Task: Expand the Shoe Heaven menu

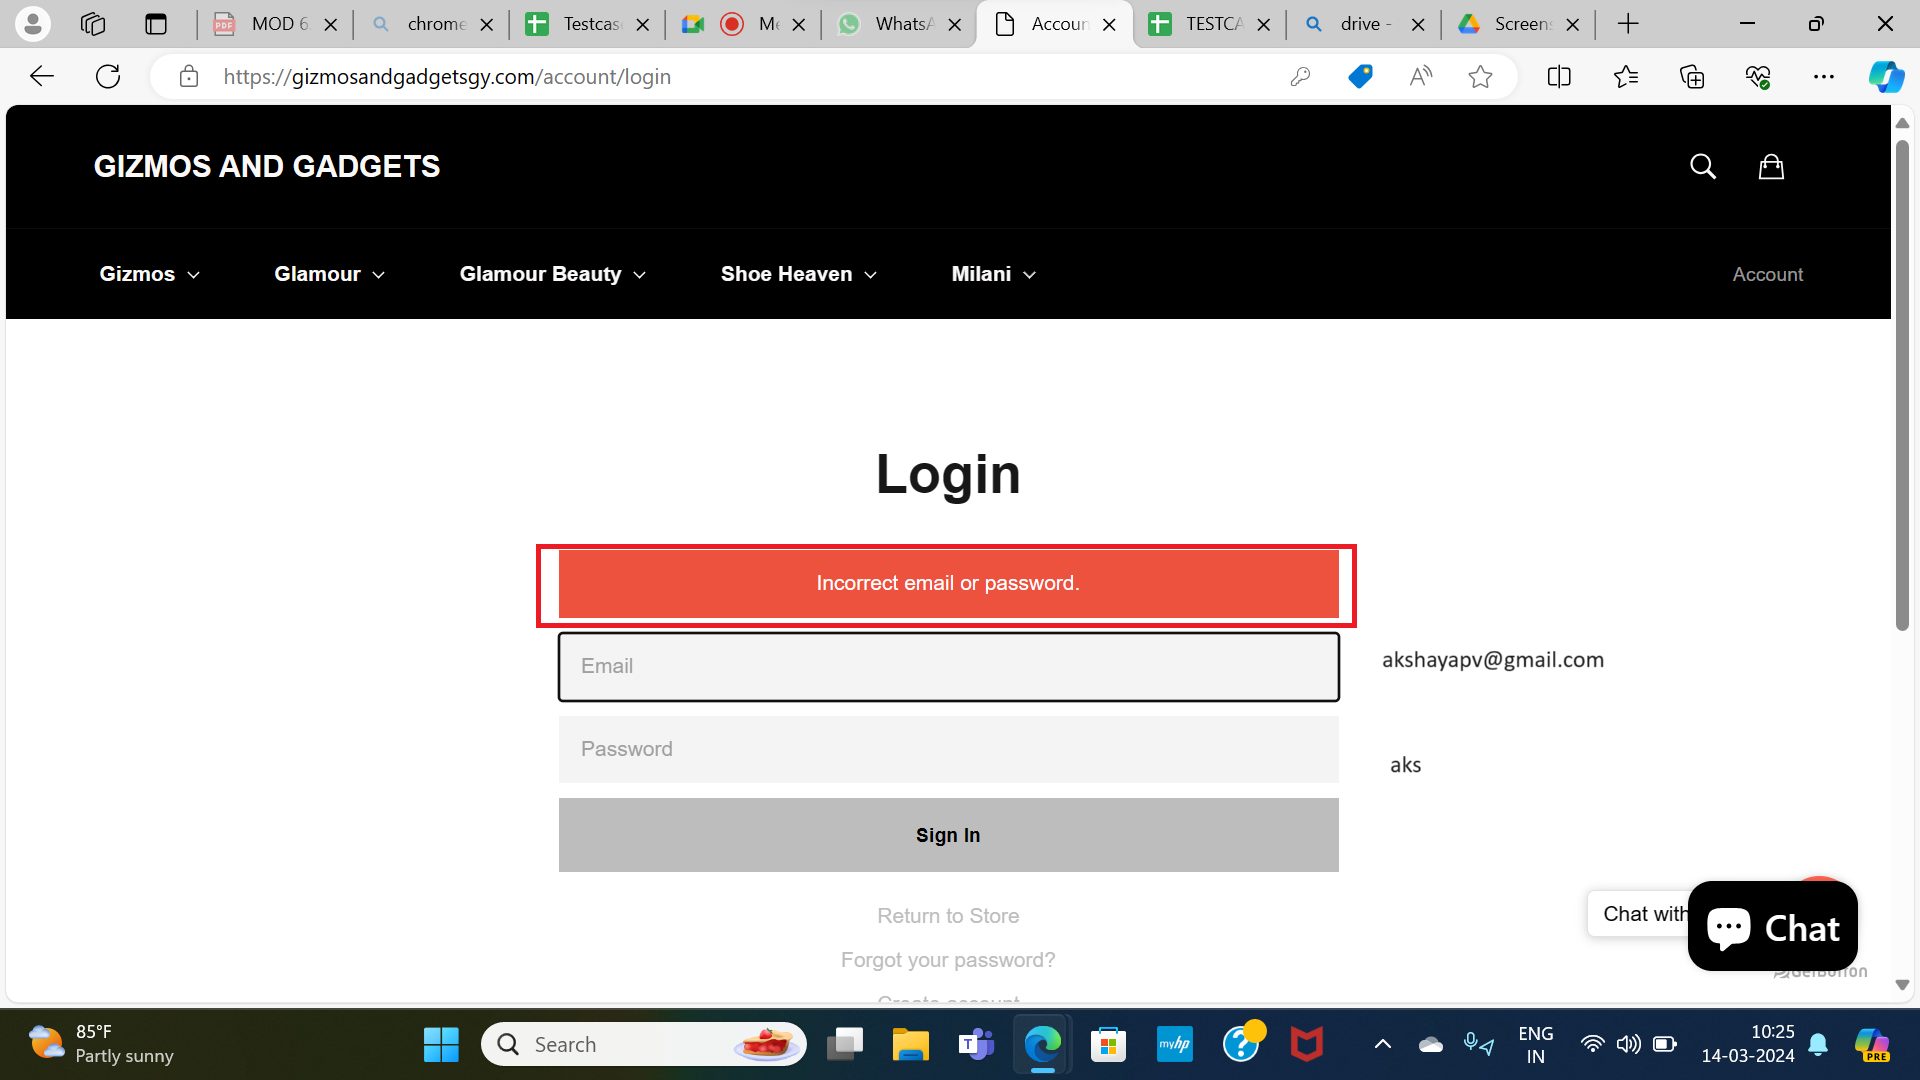Action: tap(798, 274)
